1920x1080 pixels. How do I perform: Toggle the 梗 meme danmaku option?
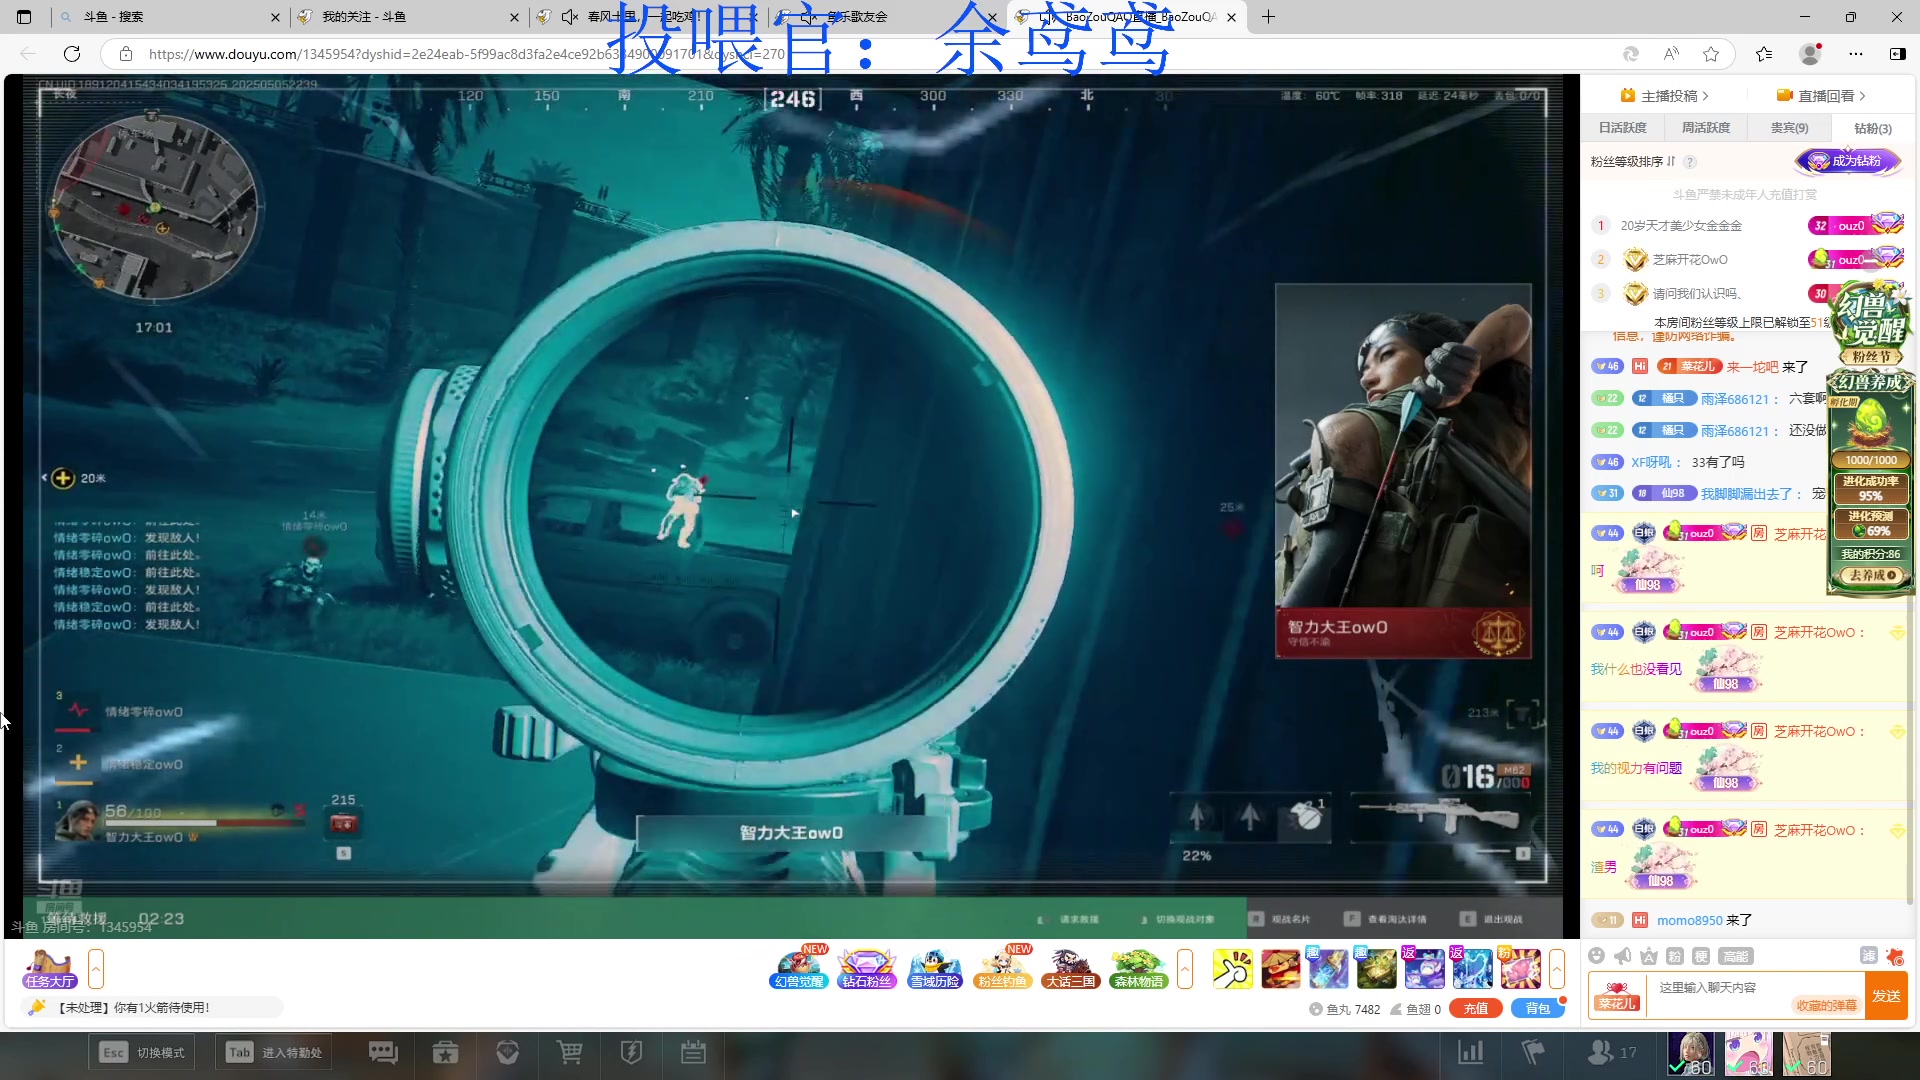[1701, 956]
